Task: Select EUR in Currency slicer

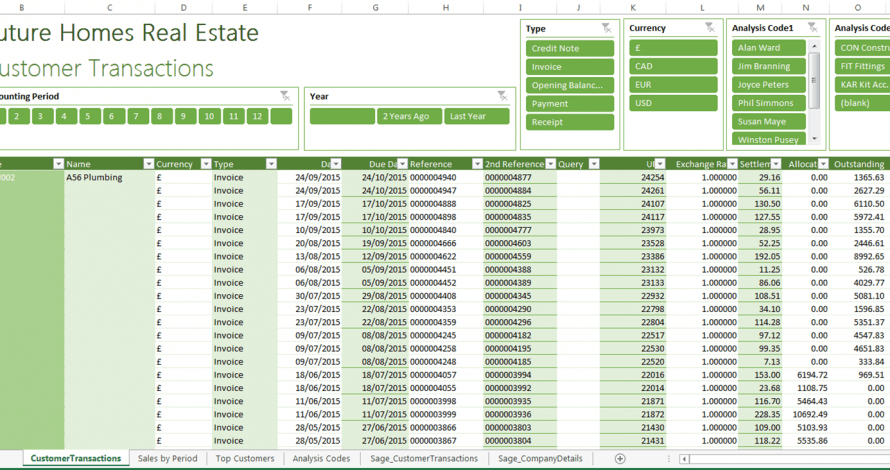Action: point(673,85)
